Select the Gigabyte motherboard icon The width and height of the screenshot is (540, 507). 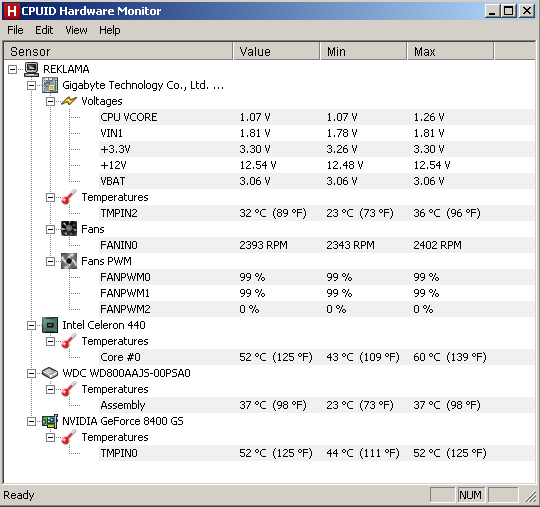[x=50, y=85]
